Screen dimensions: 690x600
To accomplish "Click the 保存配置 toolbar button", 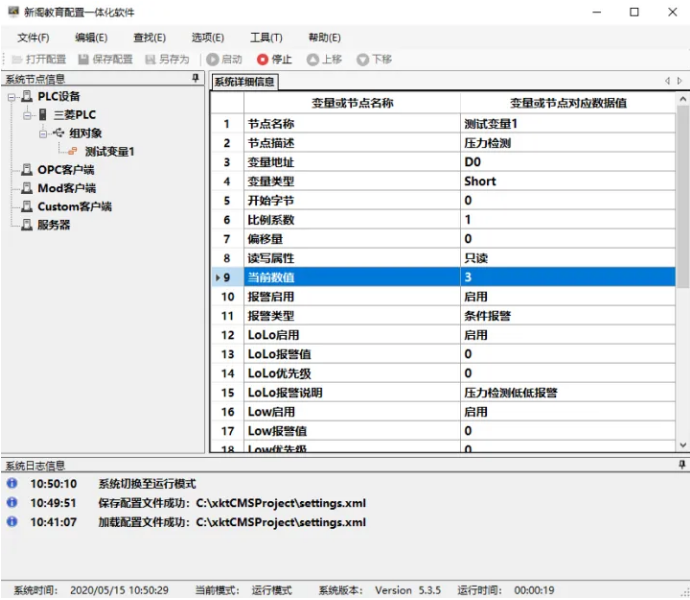I will click(106, 59).
